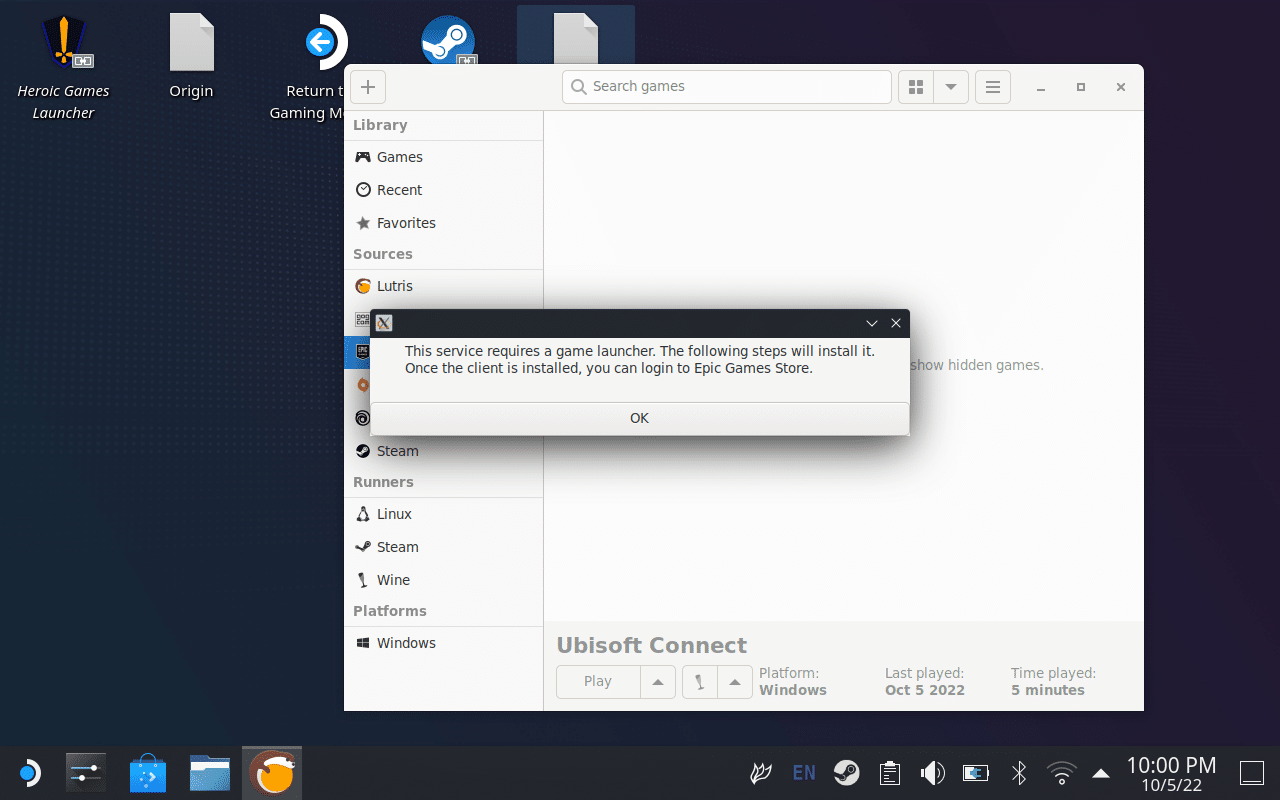1280x800 pixels.
Task: Select the Windows platform
Action: tap(444, 643)
